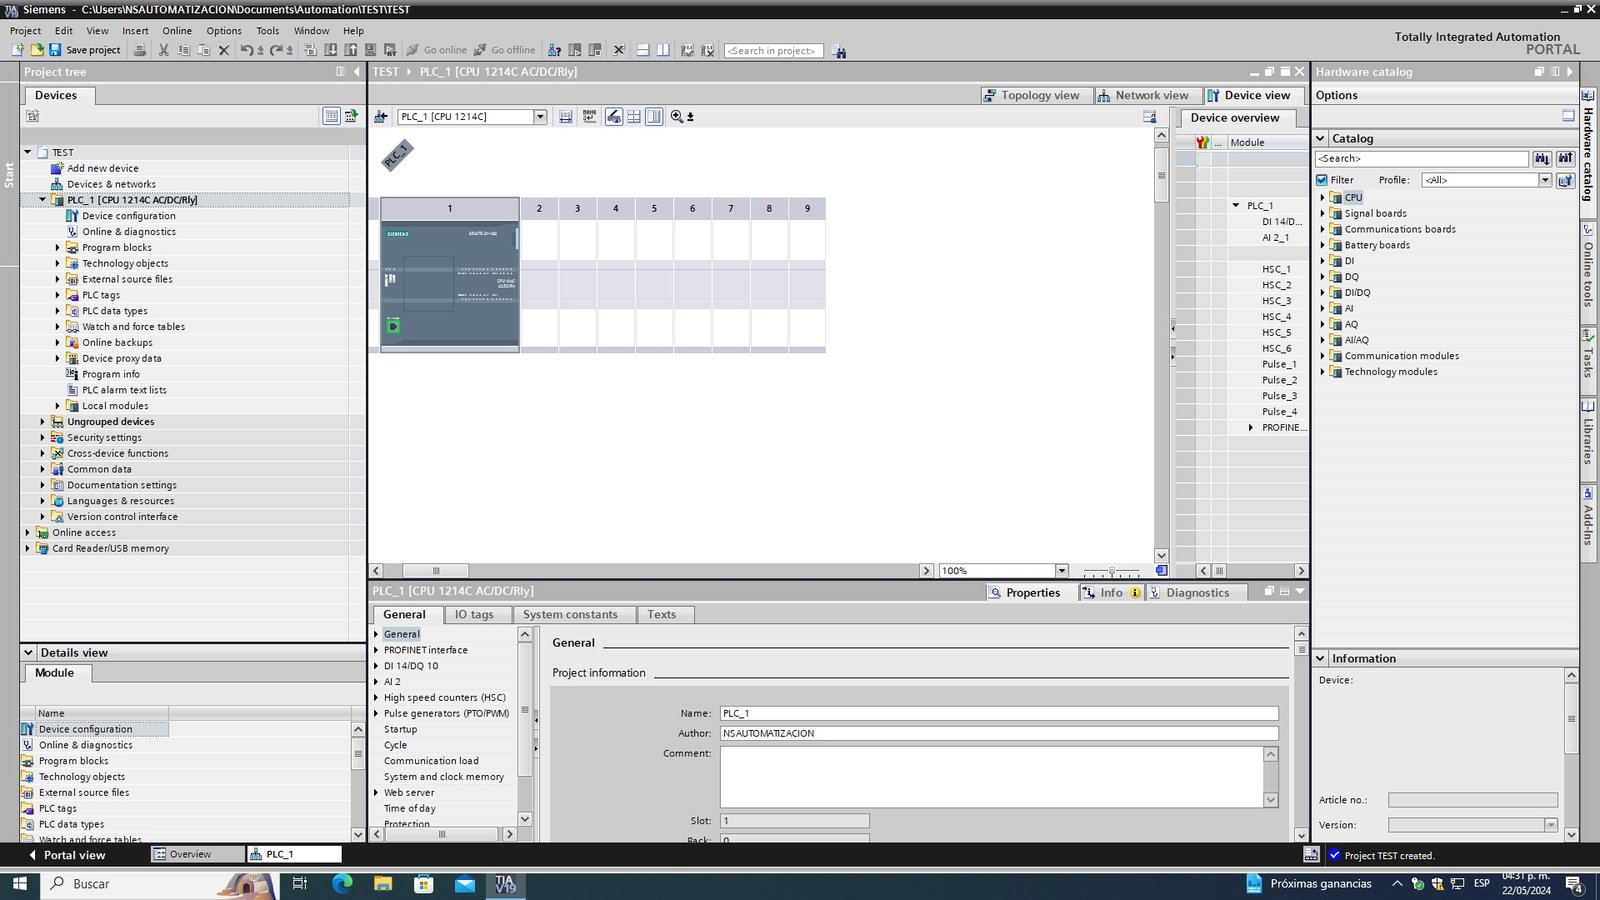Adjust the device view zoom slider

tap(1111, 572)
